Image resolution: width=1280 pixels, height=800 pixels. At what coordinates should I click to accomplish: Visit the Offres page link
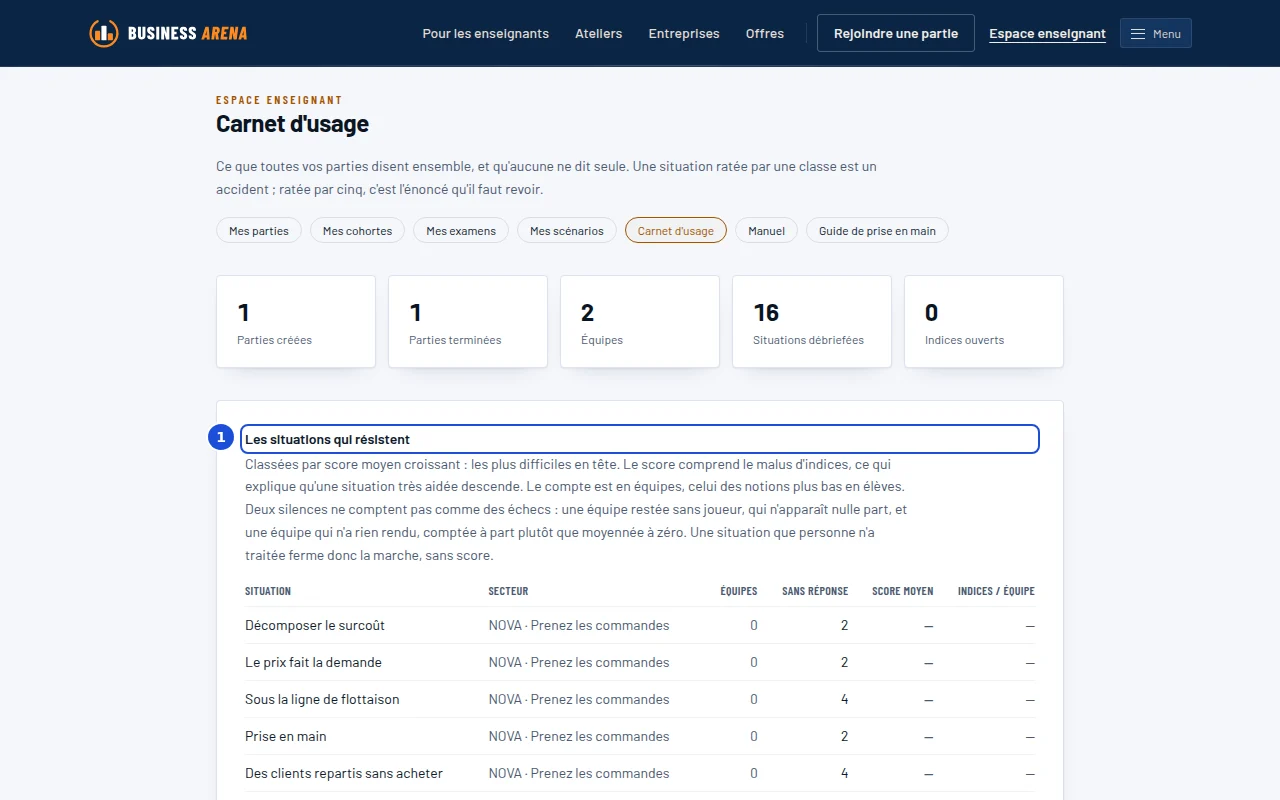(765, 33)
